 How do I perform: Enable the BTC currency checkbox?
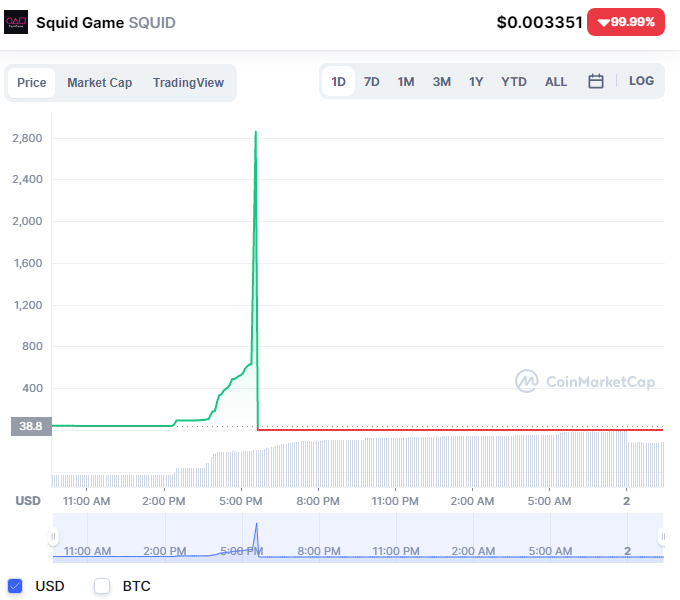[x=102, y=586]
